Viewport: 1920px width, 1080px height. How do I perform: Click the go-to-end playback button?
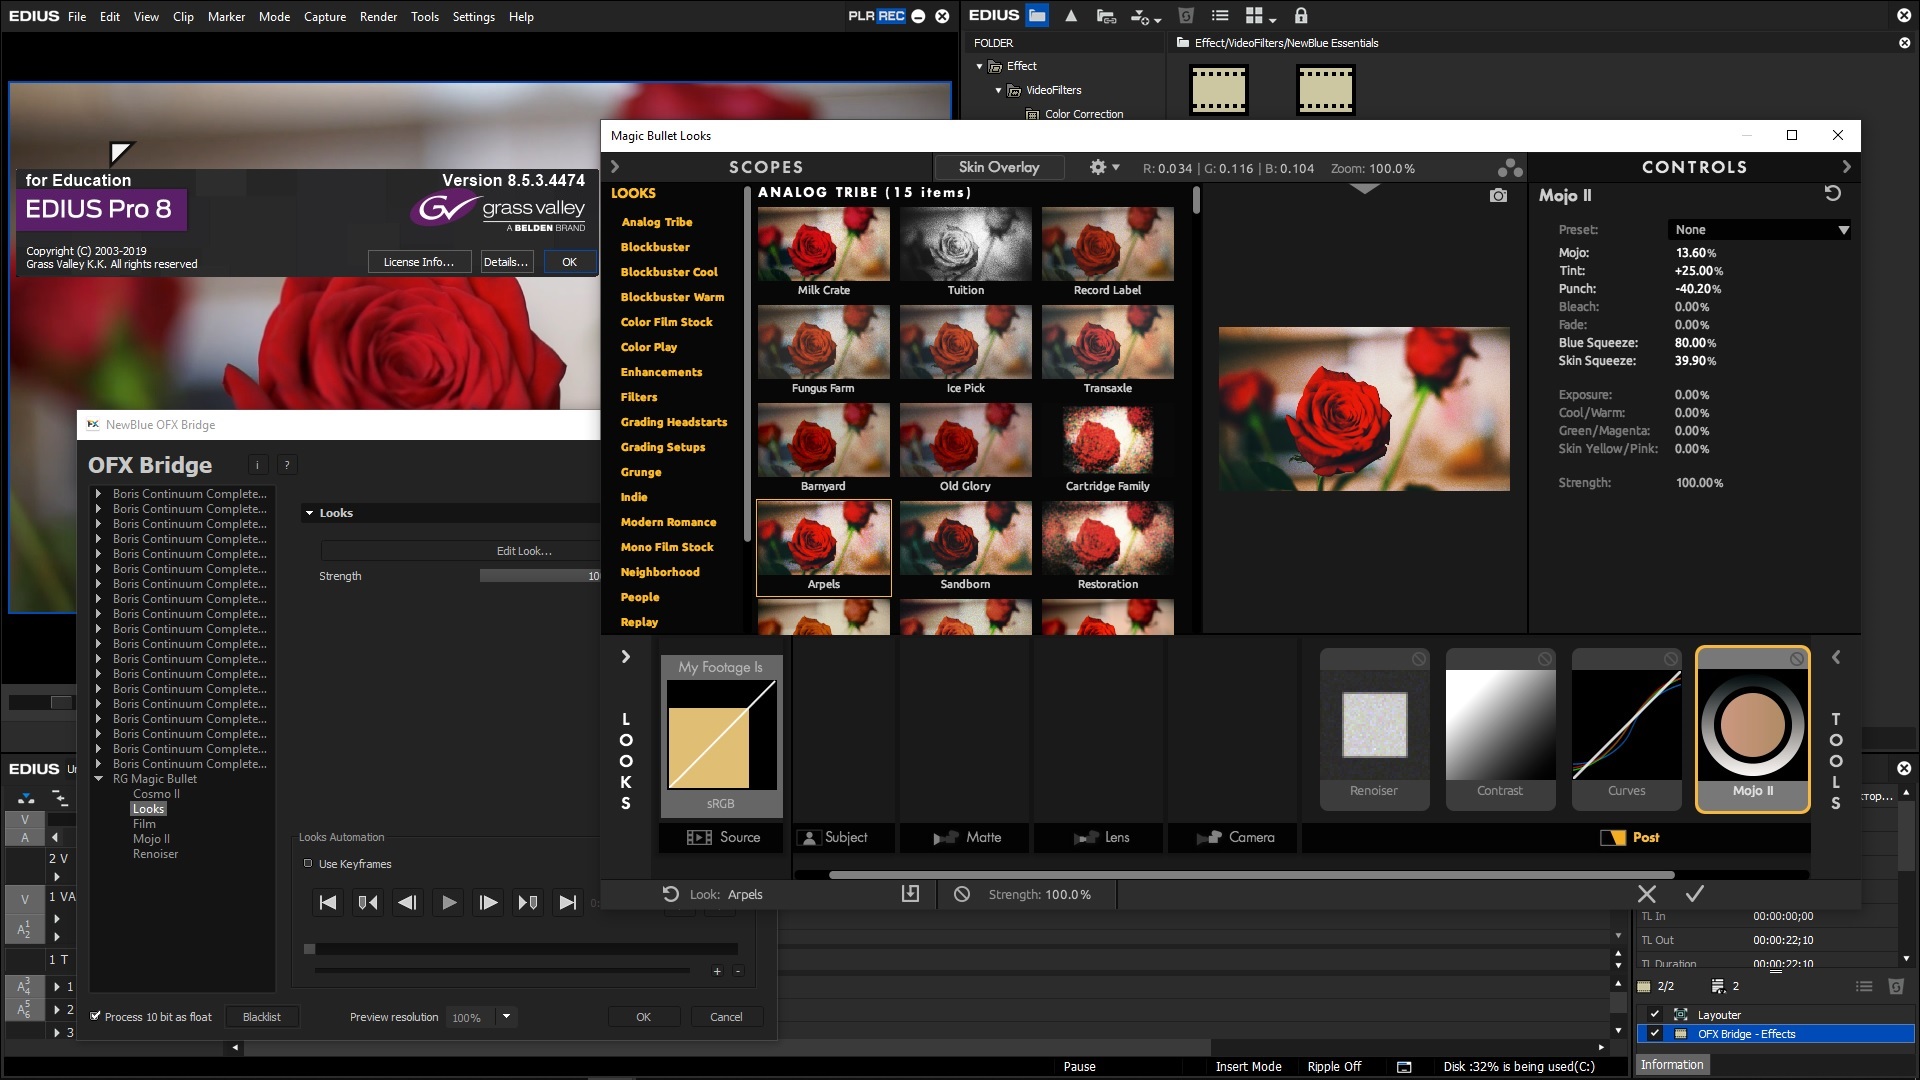click(x=567, y=902)
